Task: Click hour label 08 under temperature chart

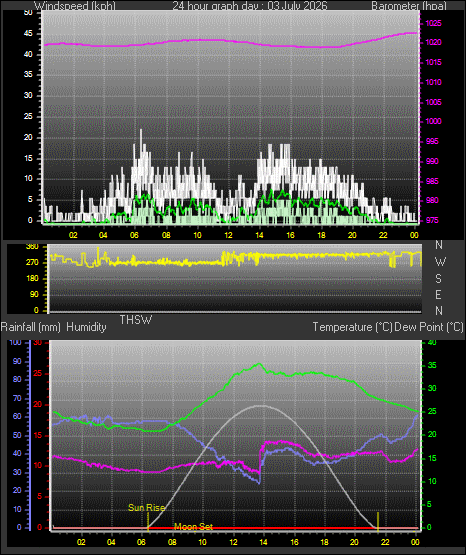Action: [x=172, y=542]
